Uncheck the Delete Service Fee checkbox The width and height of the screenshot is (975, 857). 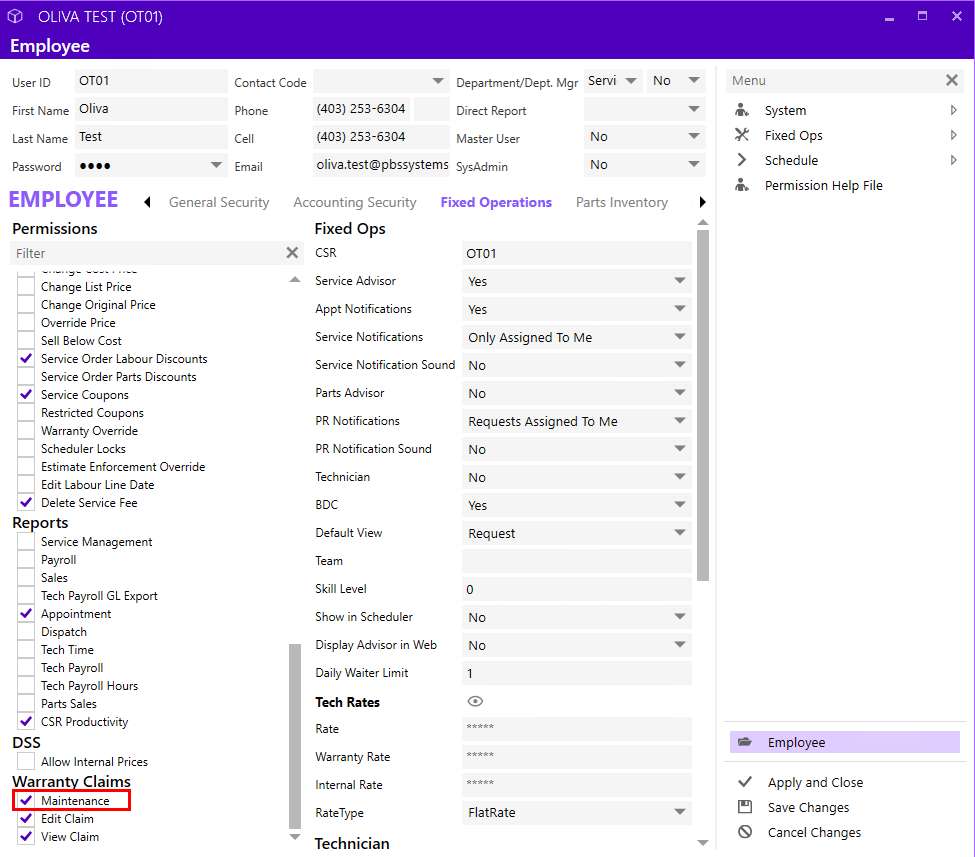[x=25, y=502]
